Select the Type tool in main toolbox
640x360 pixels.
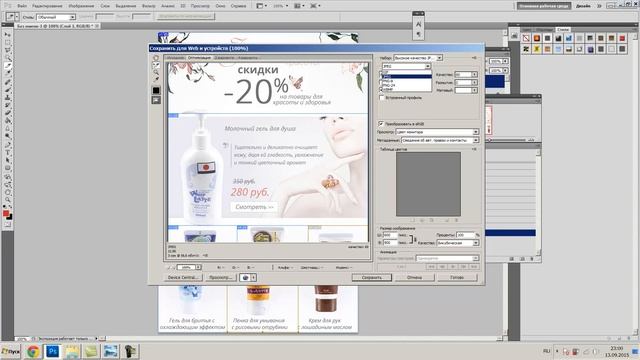(7, 152)
